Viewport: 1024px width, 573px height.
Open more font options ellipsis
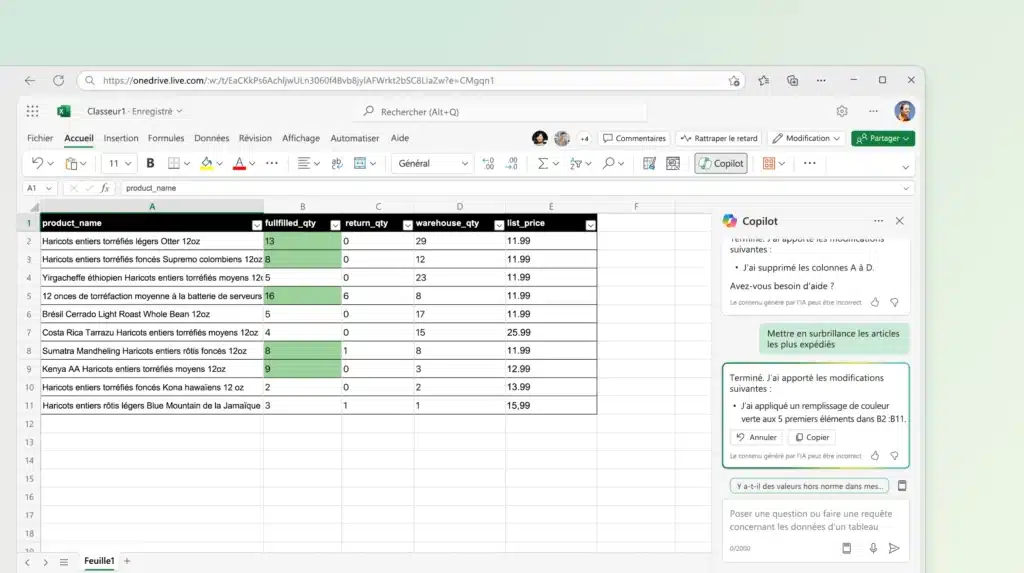(x=272, y=163)
